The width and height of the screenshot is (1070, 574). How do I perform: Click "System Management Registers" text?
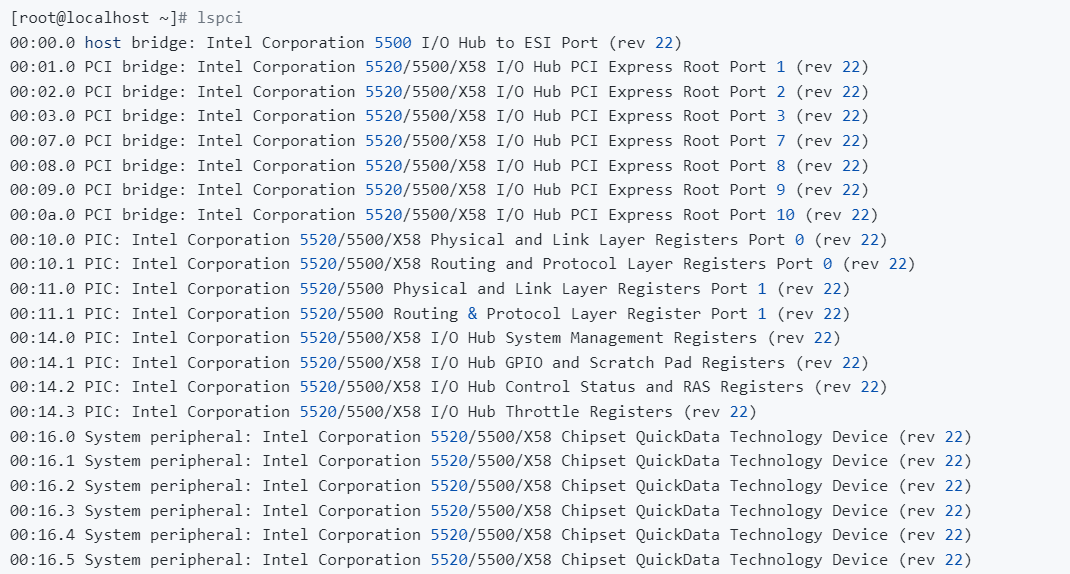[x=630, y=338]
